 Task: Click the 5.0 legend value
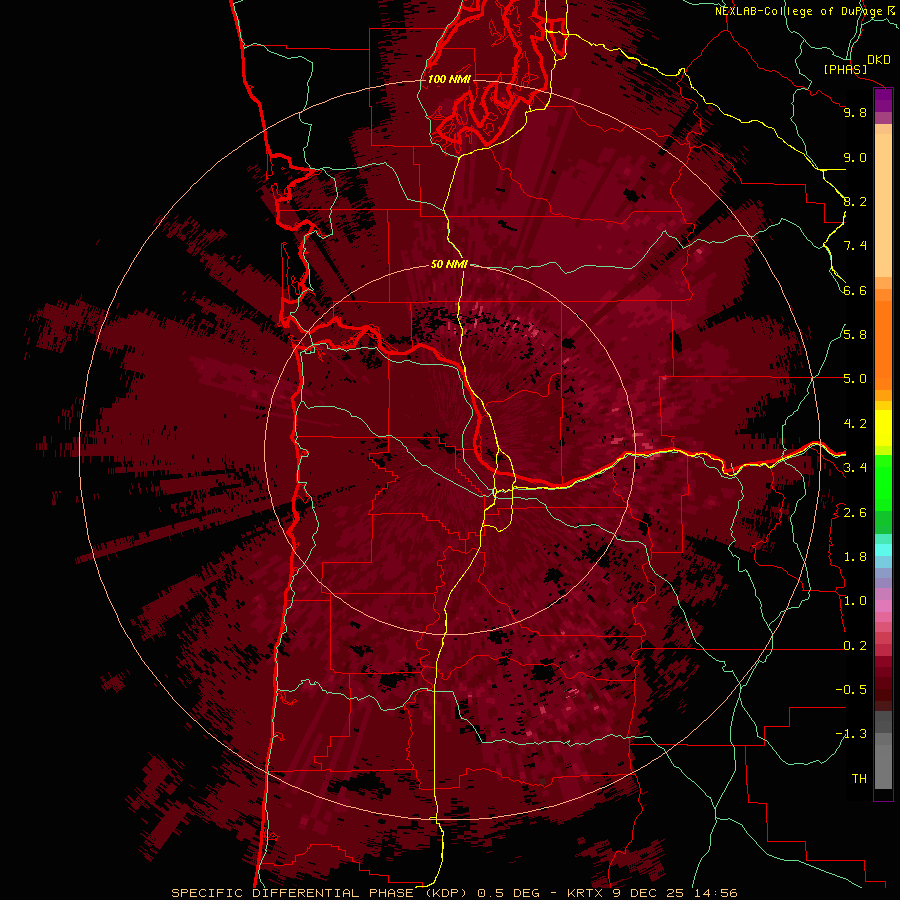tap(855, 379)
